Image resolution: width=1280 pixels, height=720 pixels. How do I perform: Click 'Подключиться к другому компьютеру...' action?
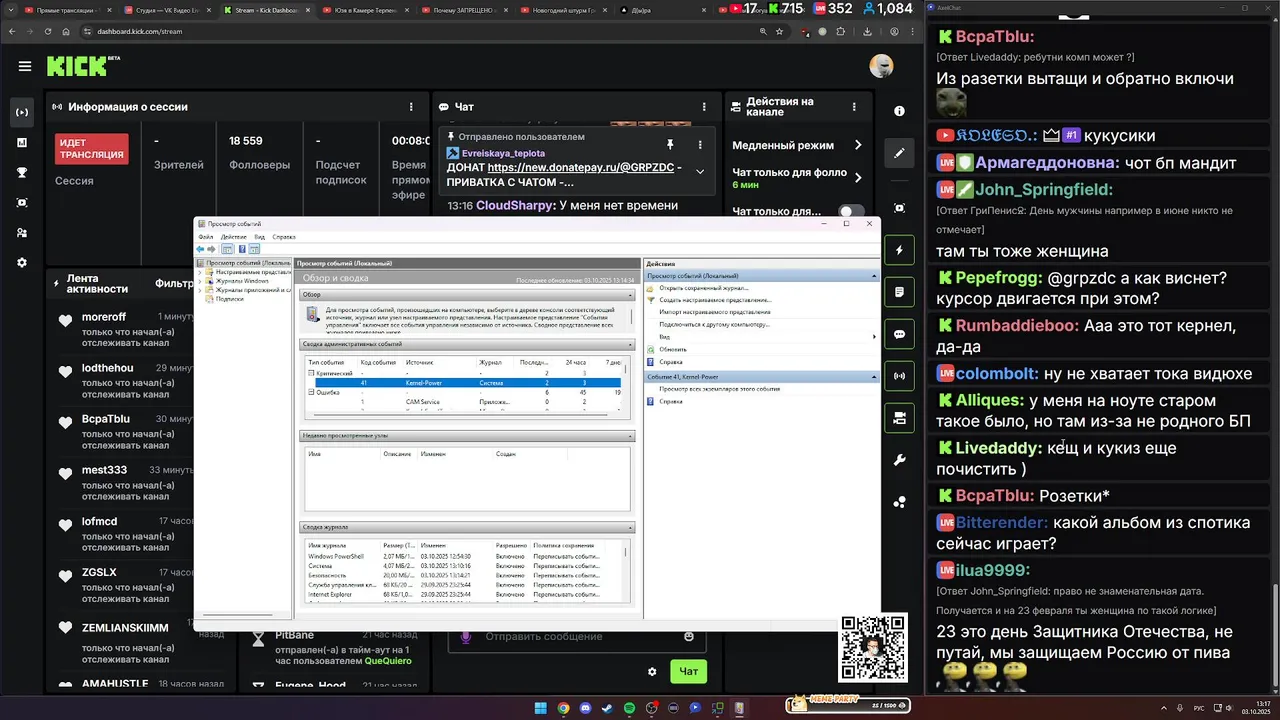(x=715, y=324)
